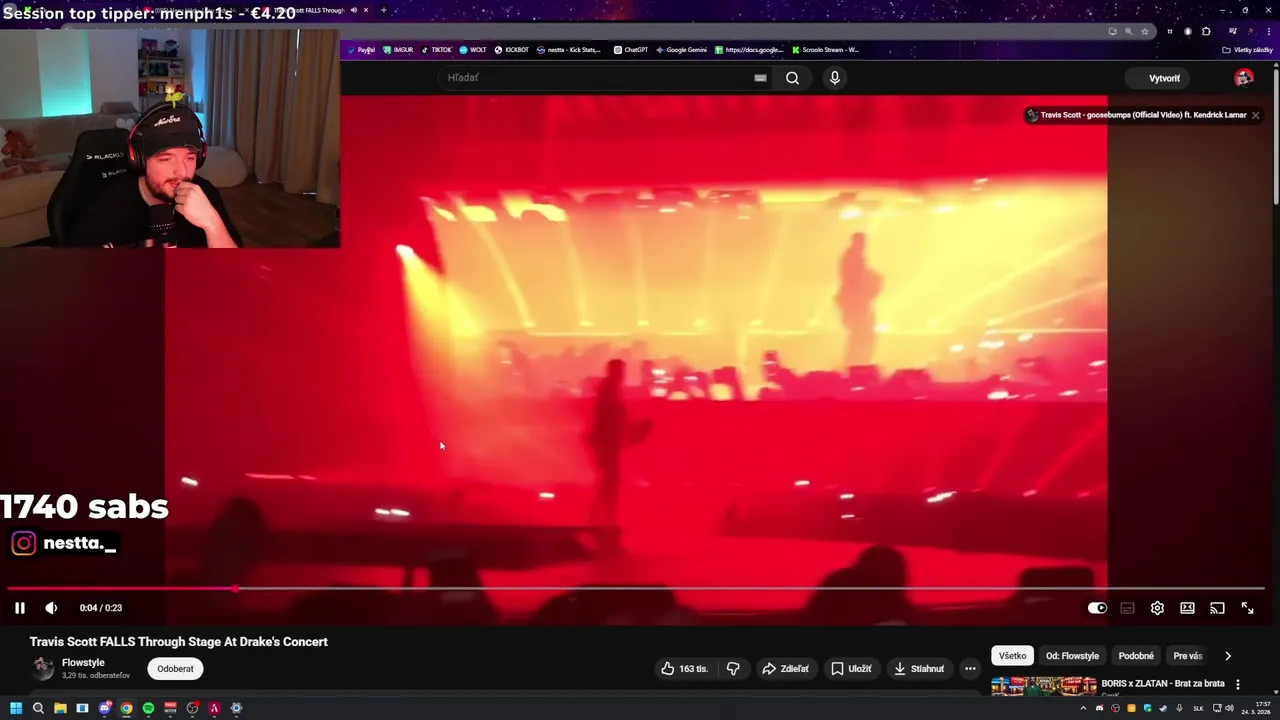Open the Windows Start menu

tap(16, 708)
